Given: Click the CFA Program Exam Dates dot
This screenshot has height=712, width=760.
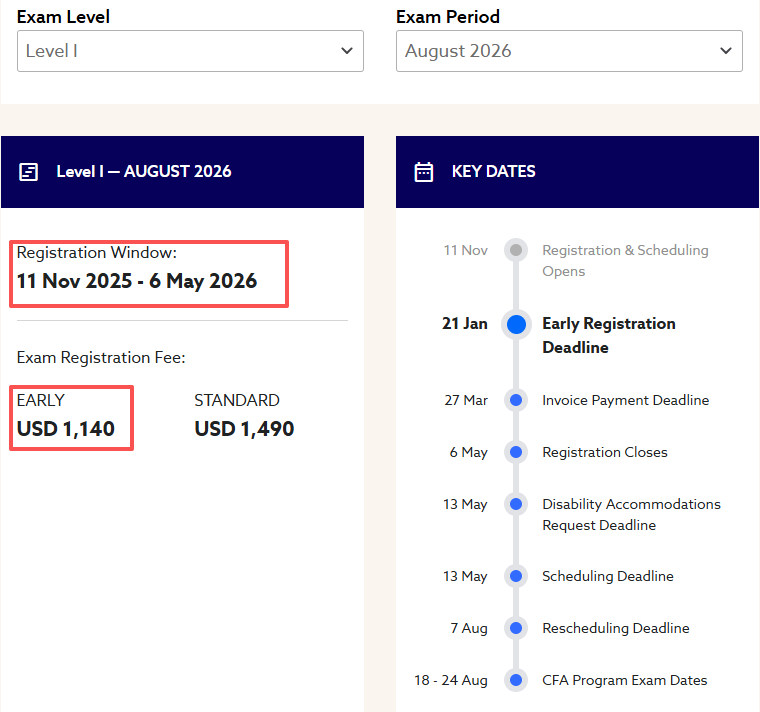Looking at the screenshot, I should [516, 680].
